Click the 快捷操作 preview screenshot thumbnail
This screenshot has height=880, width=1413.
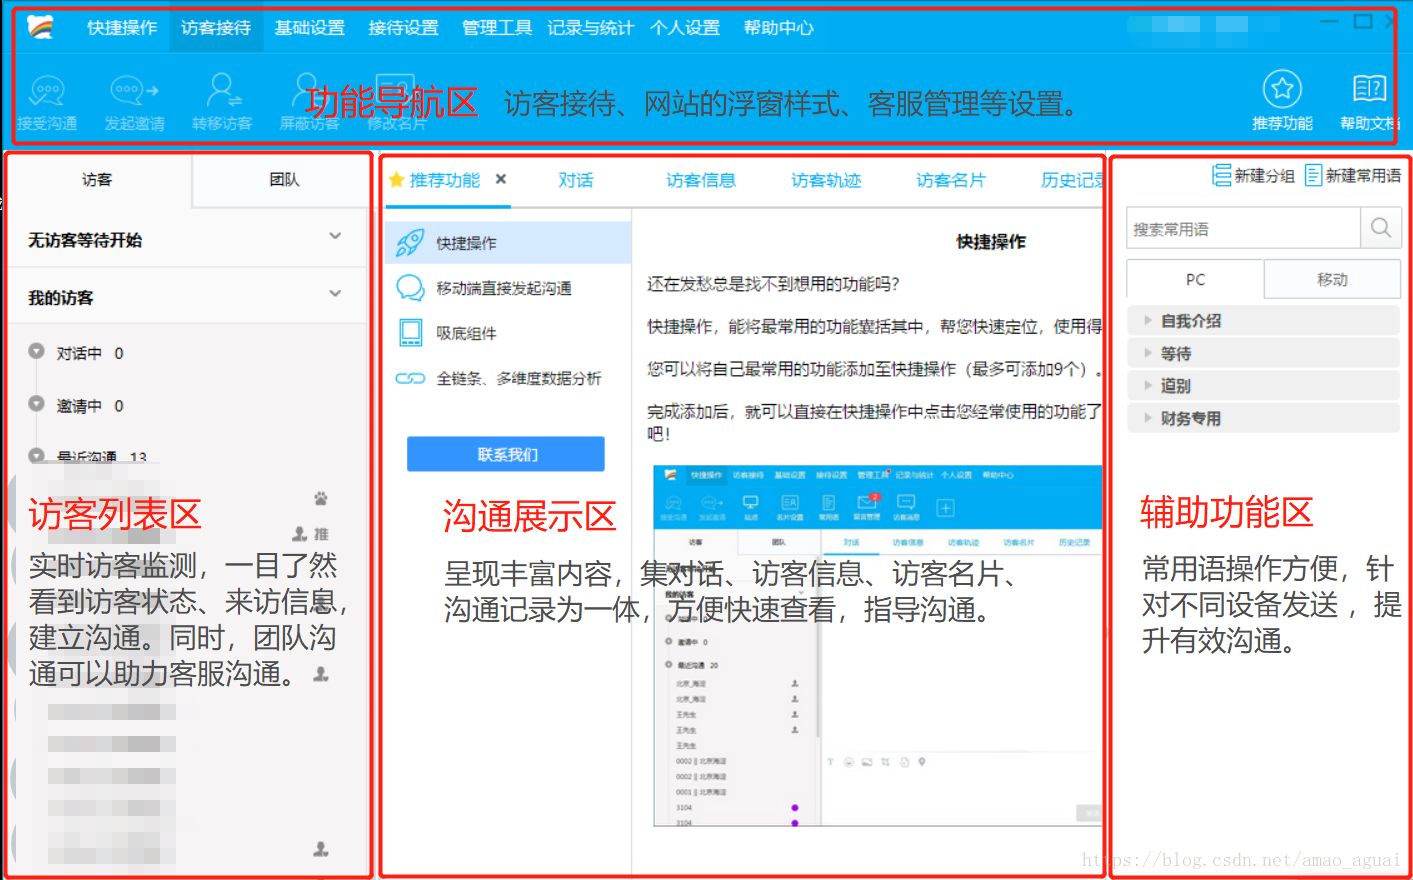tap(878, 646)
